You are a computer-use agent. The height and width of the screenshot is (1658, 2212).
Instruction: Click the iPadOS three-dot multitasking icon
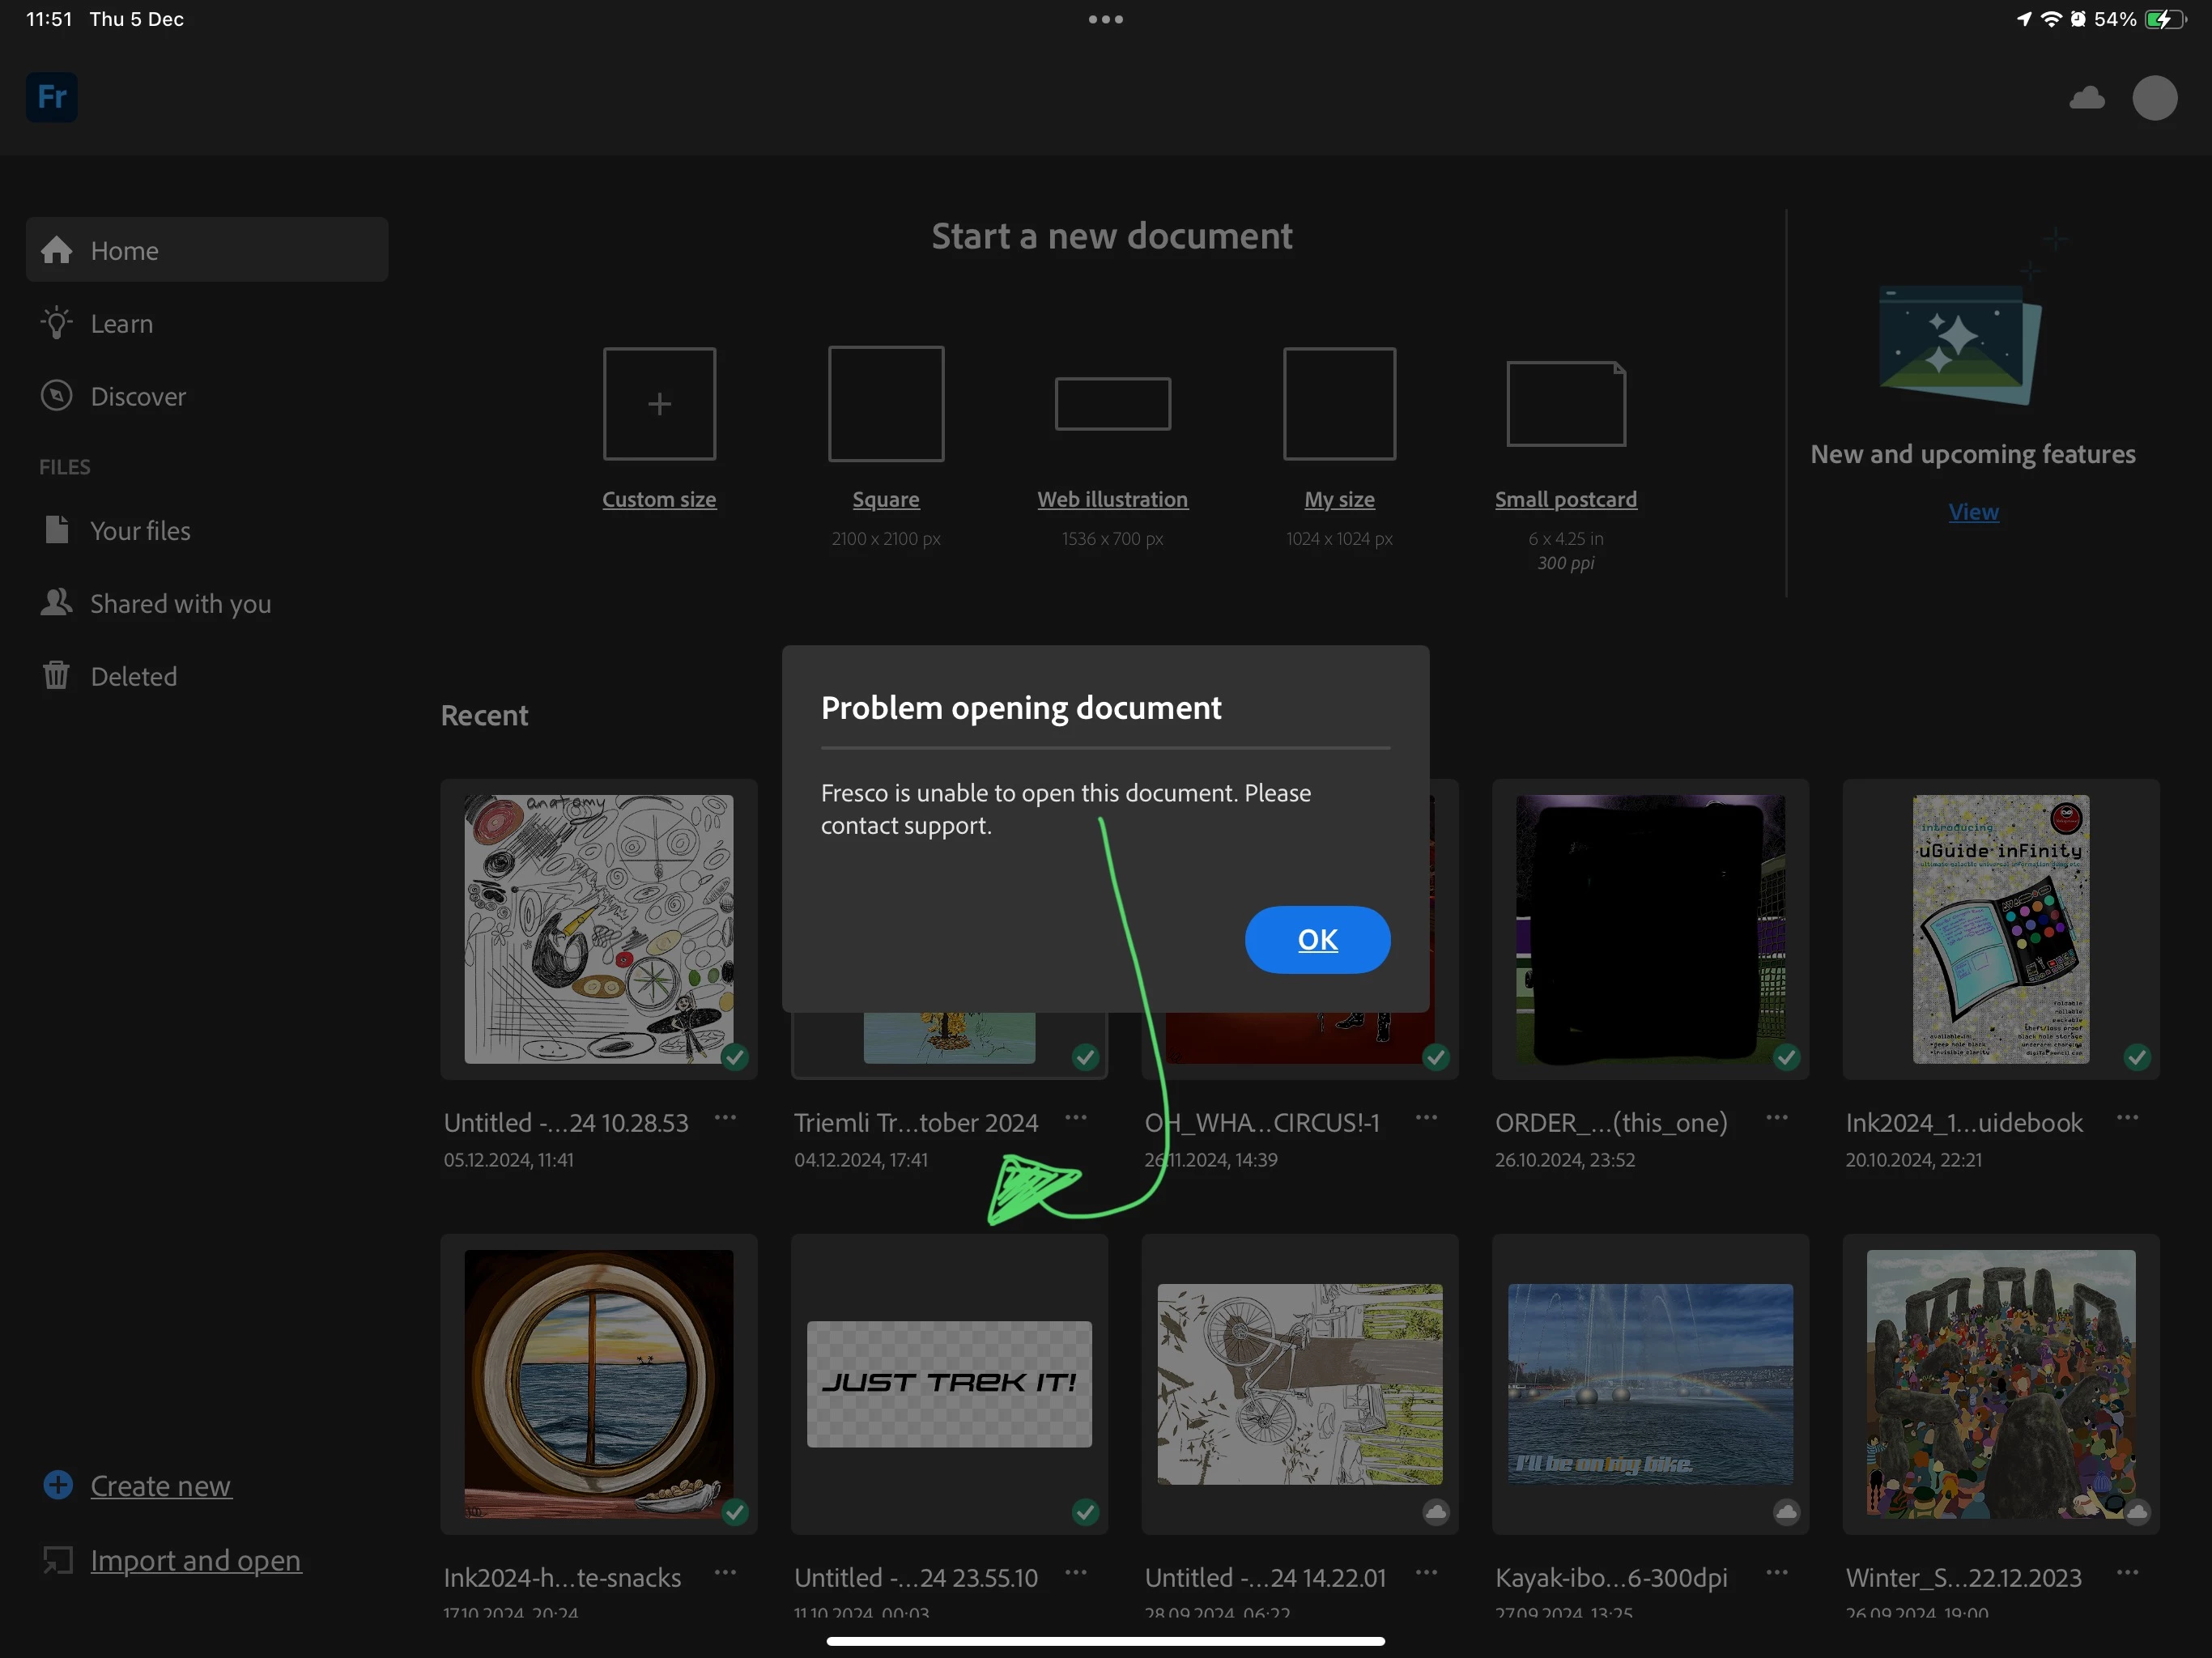(1105, 19)
